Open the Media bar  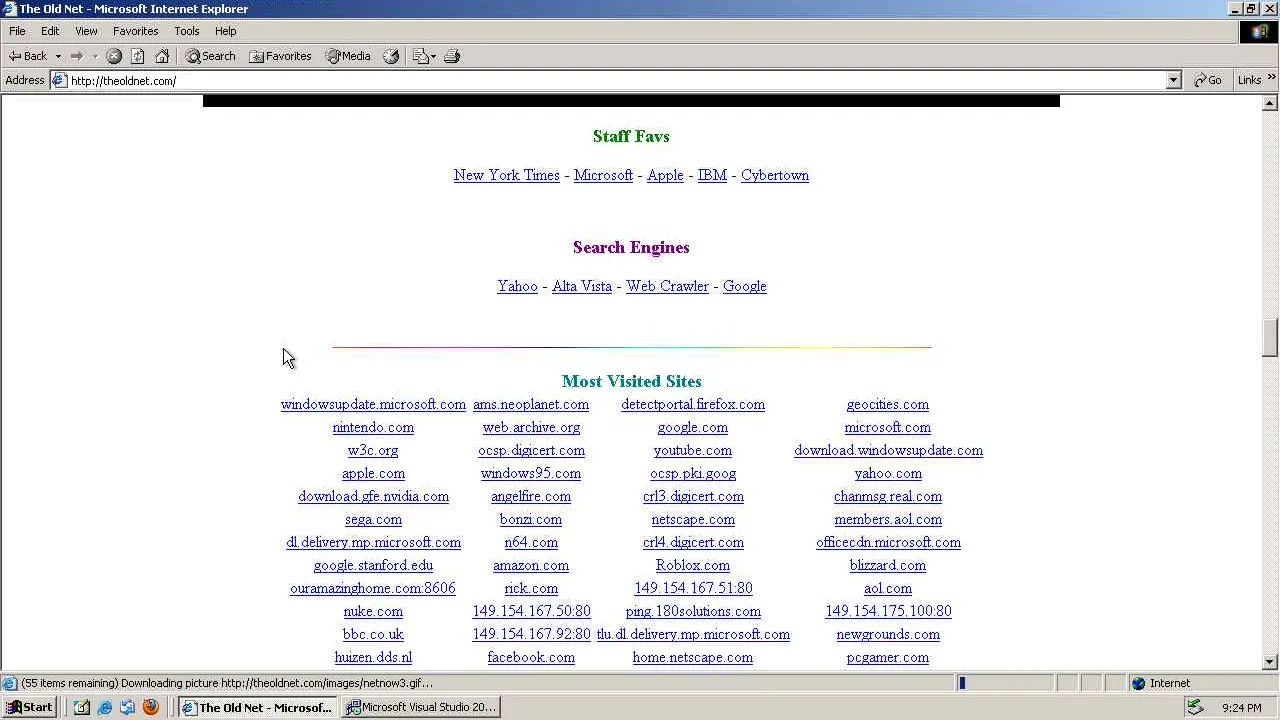348,56
